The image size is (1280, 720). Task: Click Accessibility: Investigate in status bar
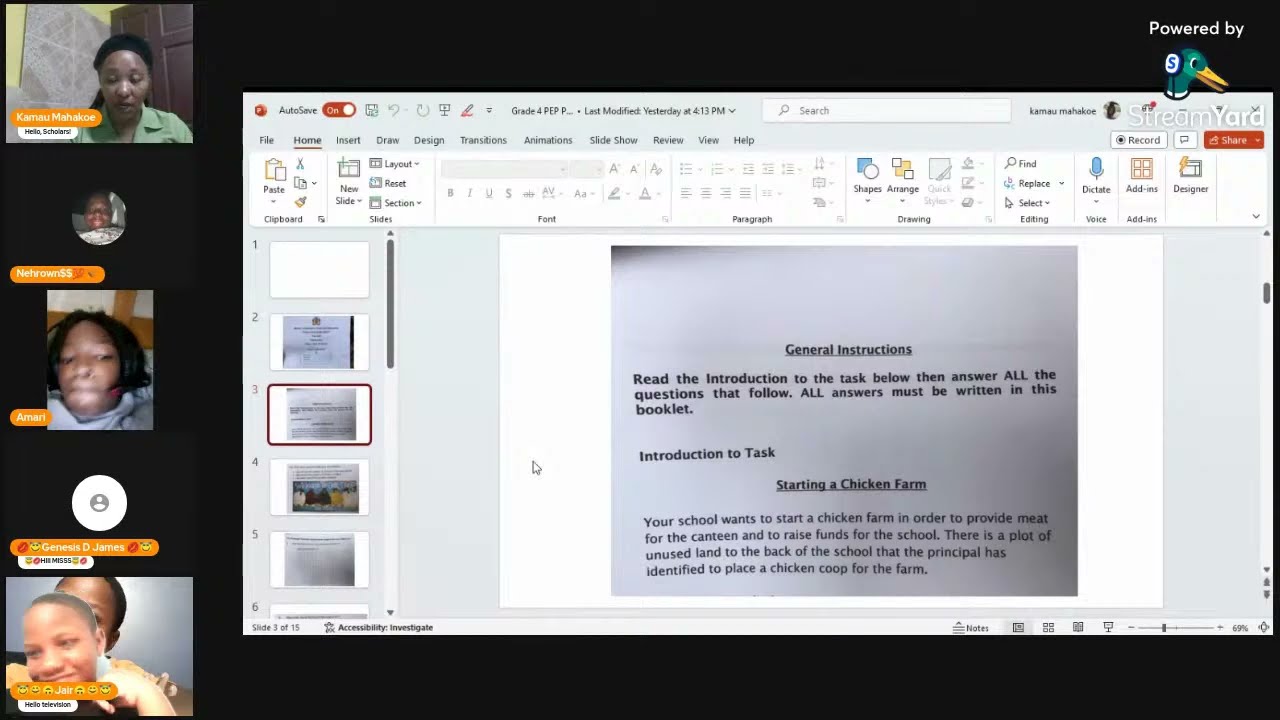click(x=379, y=627)
